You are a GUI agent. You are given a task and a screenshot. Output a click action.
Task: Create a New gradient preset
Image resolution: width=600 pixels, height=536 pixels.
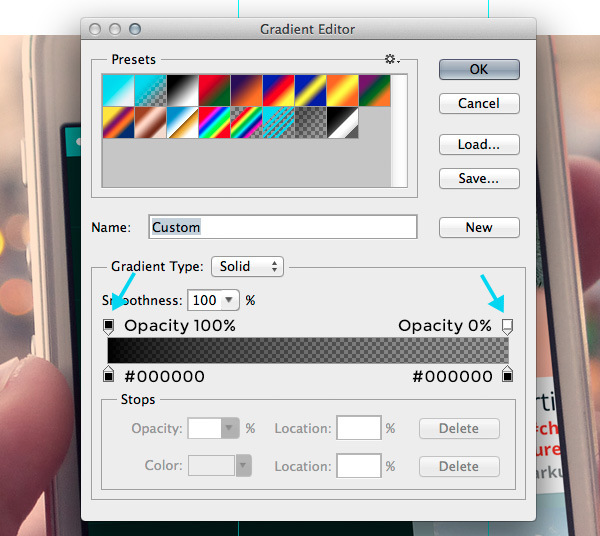click(479, 227)
